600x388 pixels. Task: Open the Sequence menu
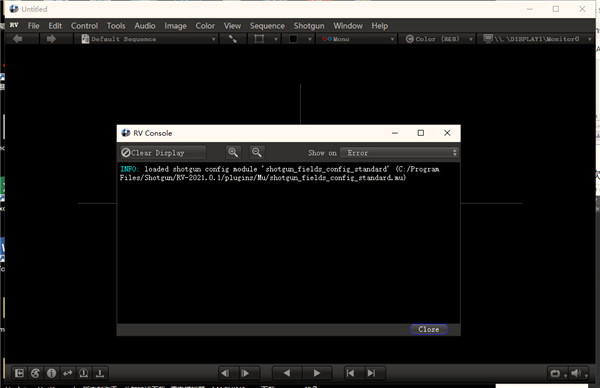click(267, 26)
